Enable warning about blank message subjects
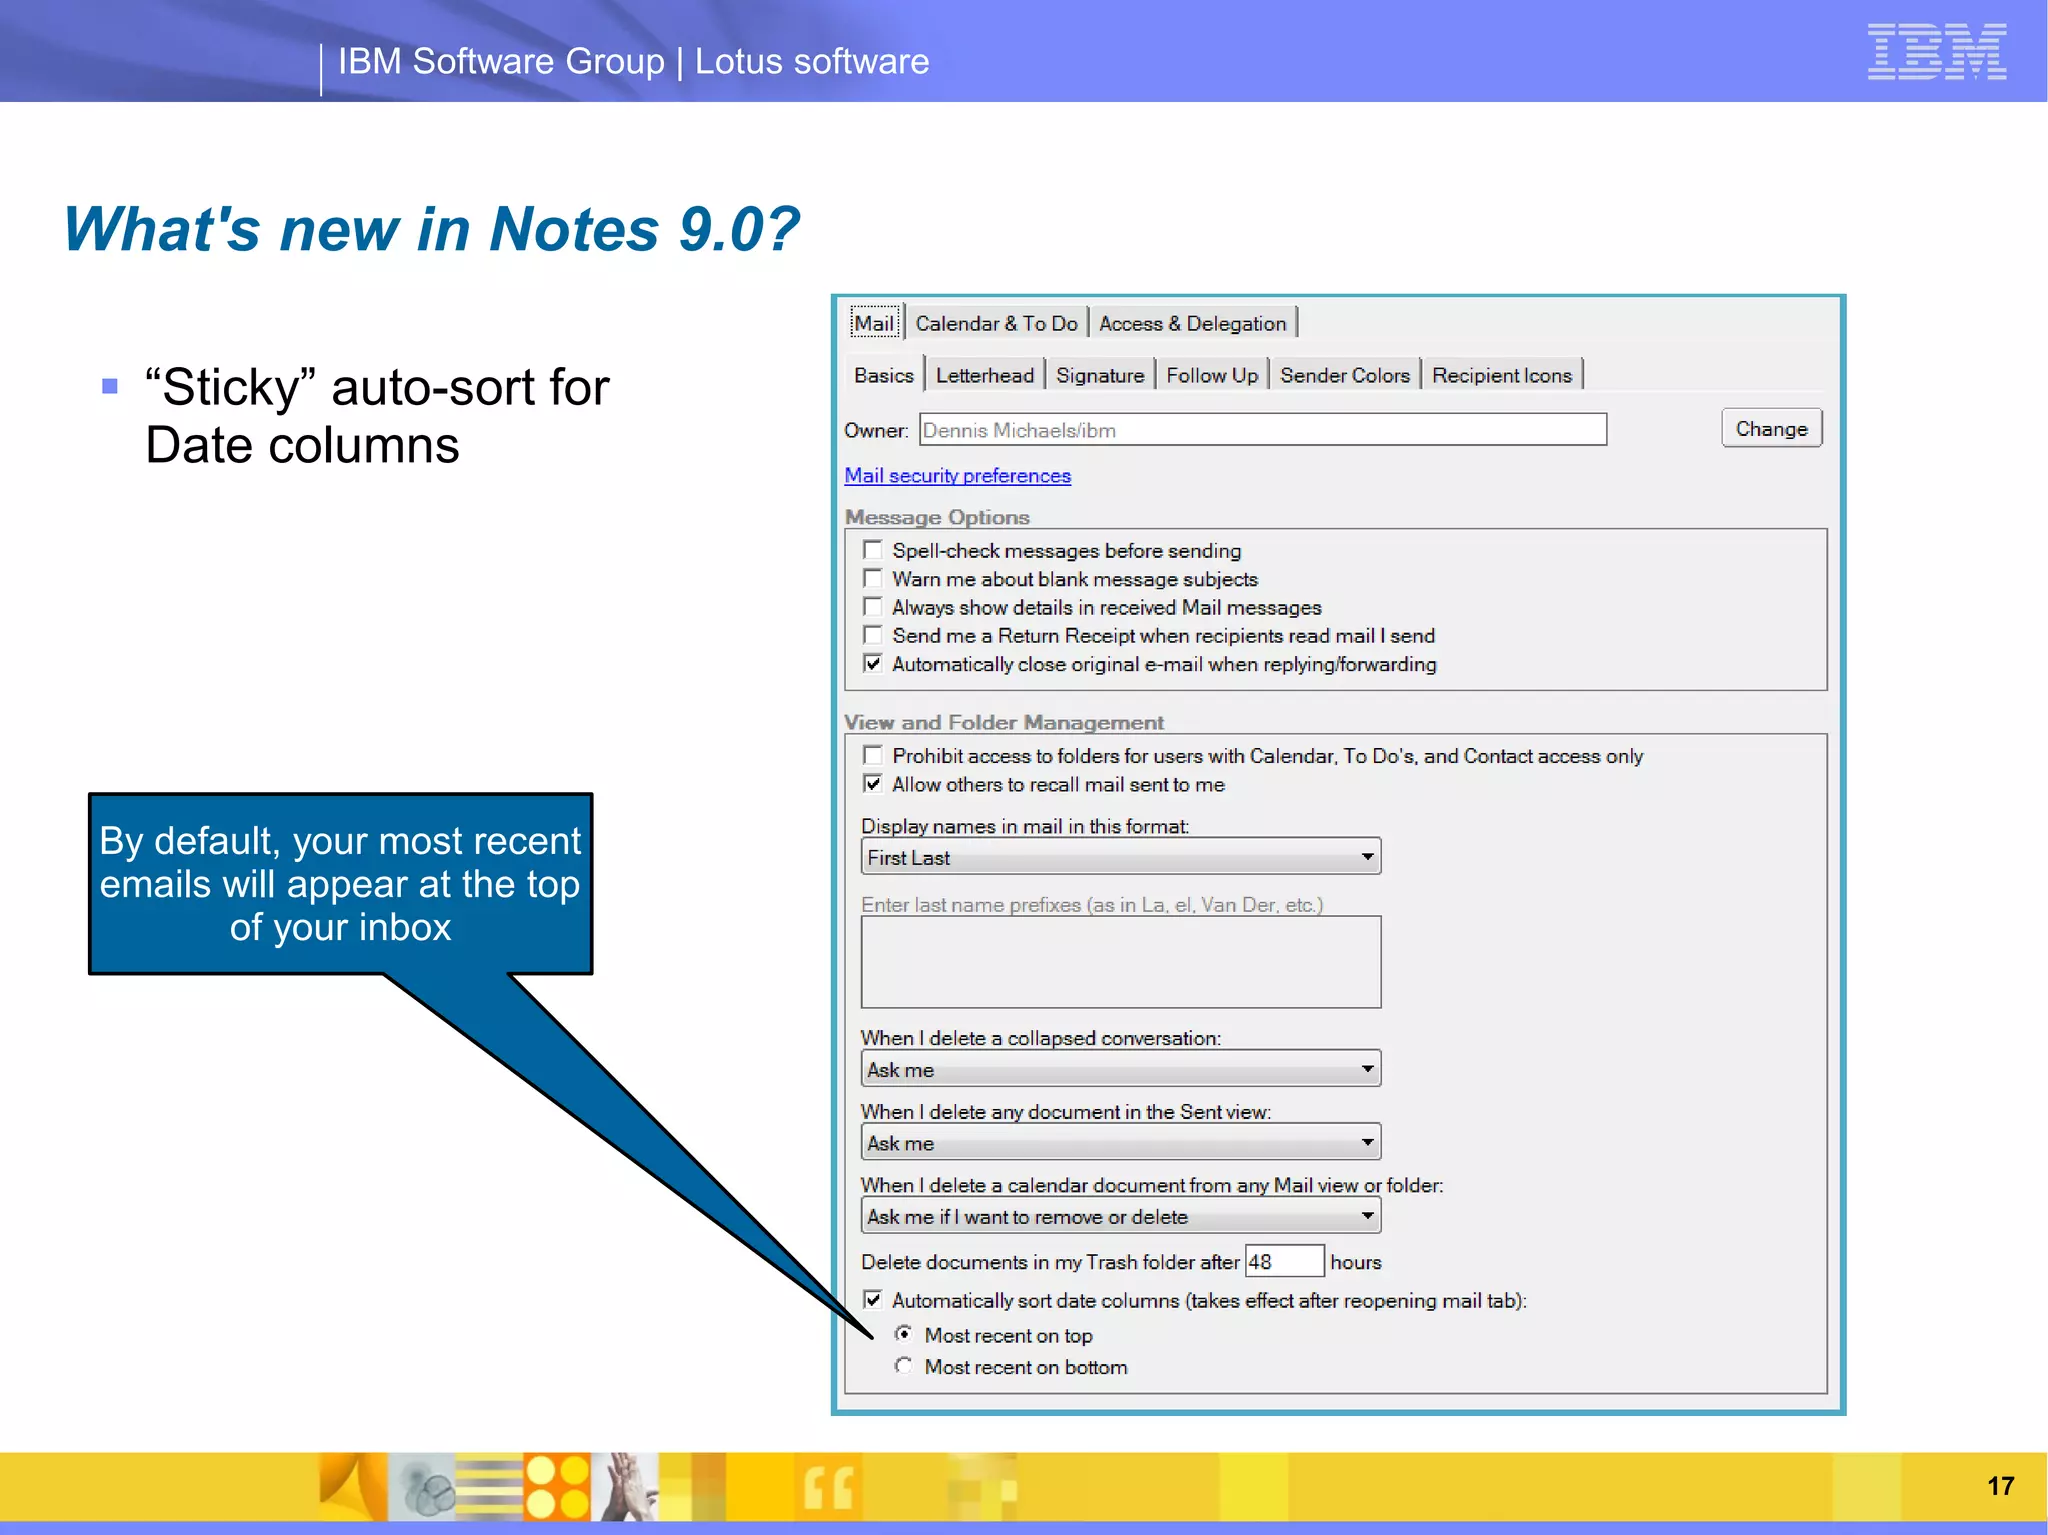The width and height of the screenshot is (2048, 1535). 873,578
